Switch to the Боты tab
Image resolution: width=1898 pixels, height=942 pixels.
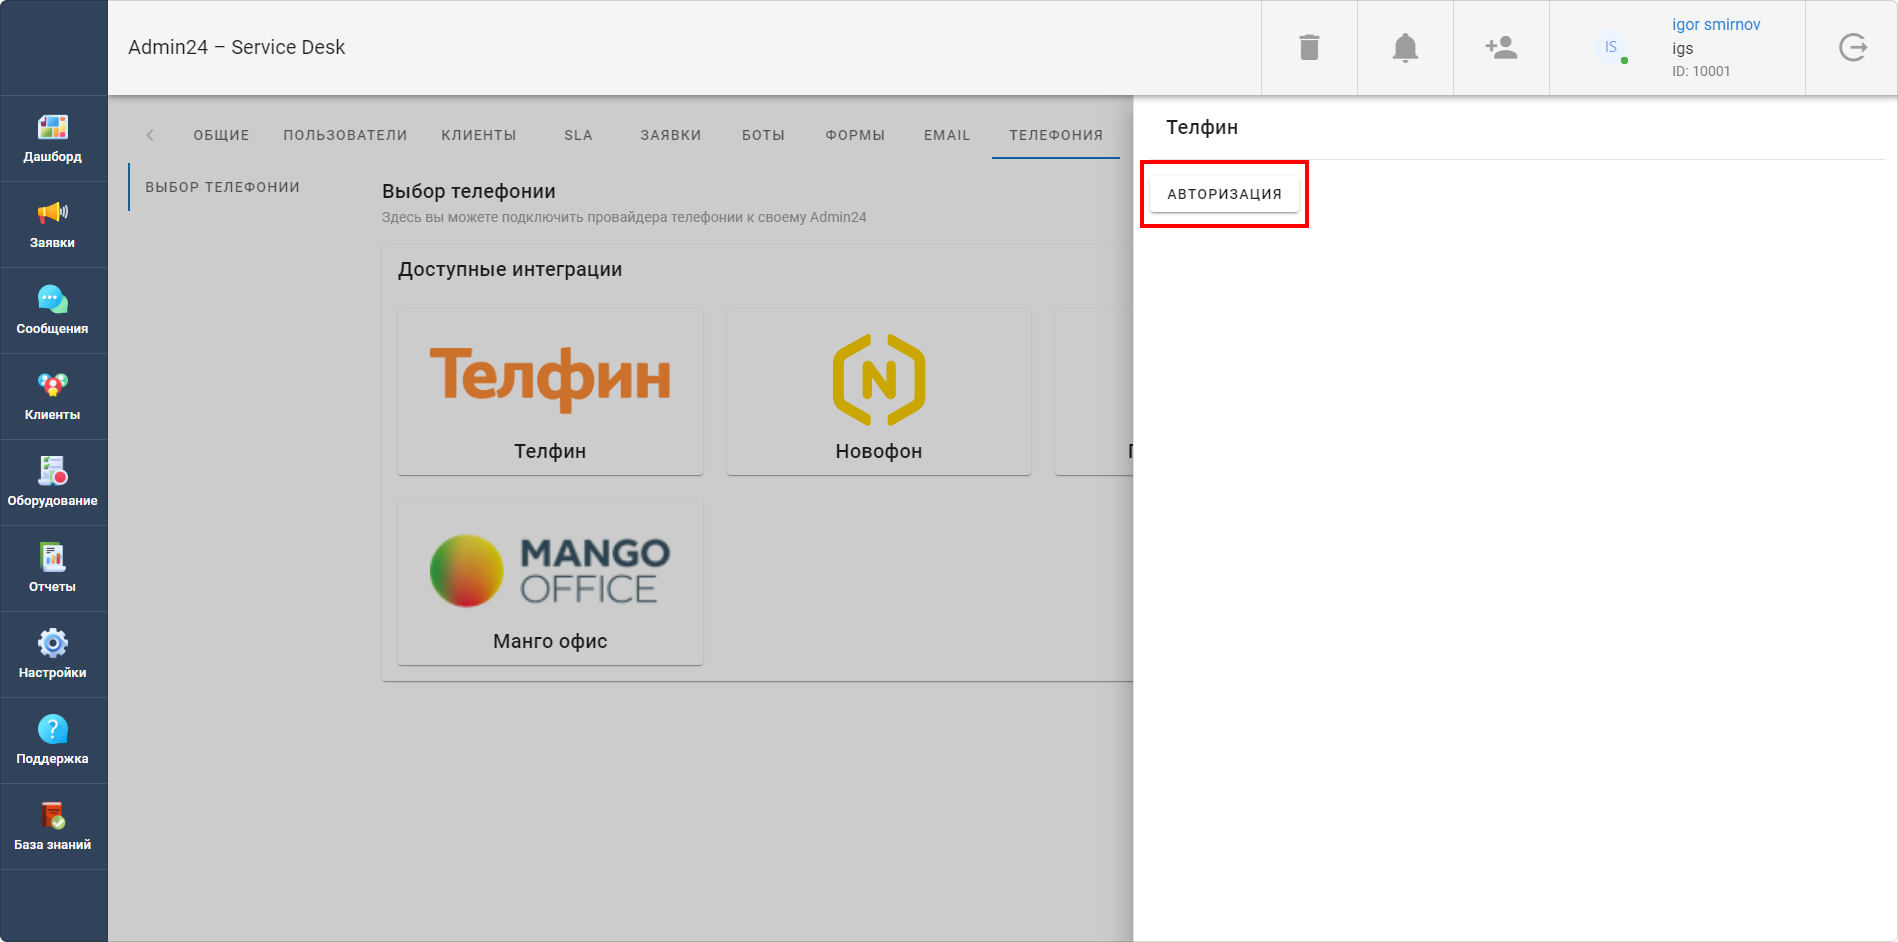point(763,135)
